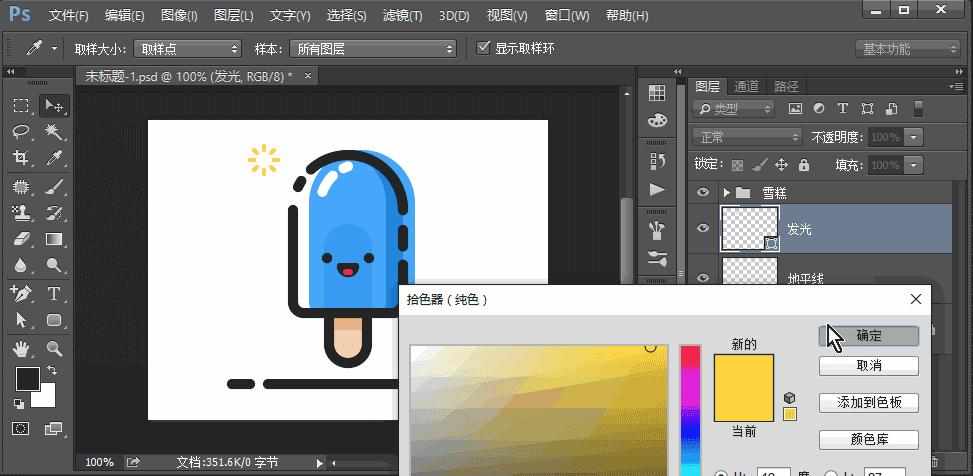Change the screen mode
This screenshot has height=476, width=973.
click(x=54, y=428)
